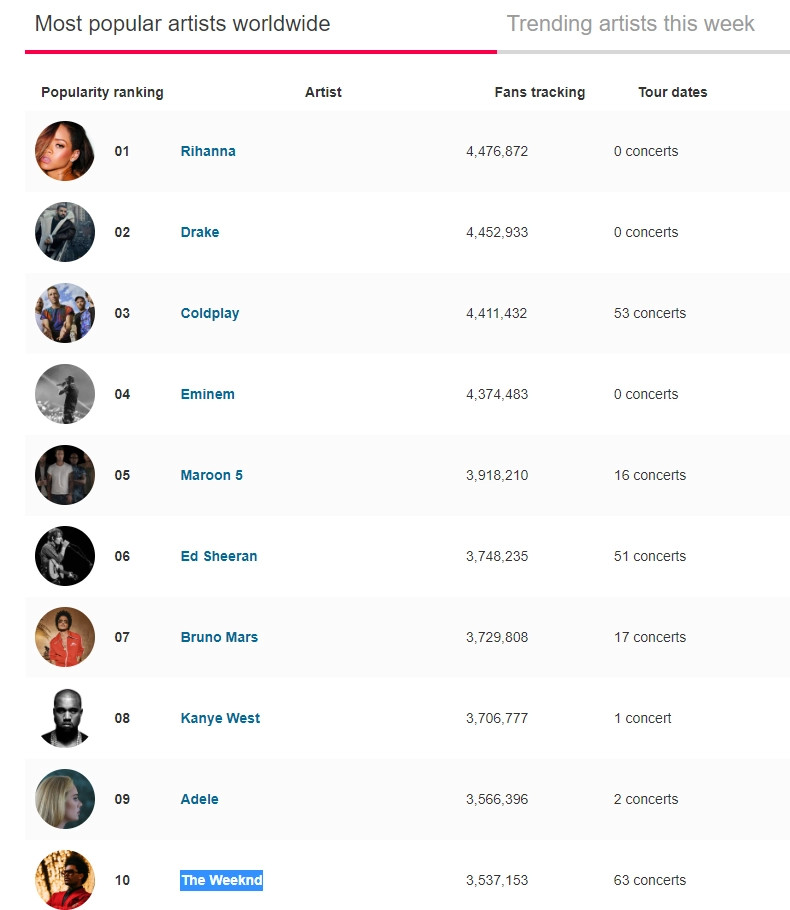Open the Ed Sheeran artist page link
The height and width of the screenshot is (910, 790).
[x=219, y=556]
